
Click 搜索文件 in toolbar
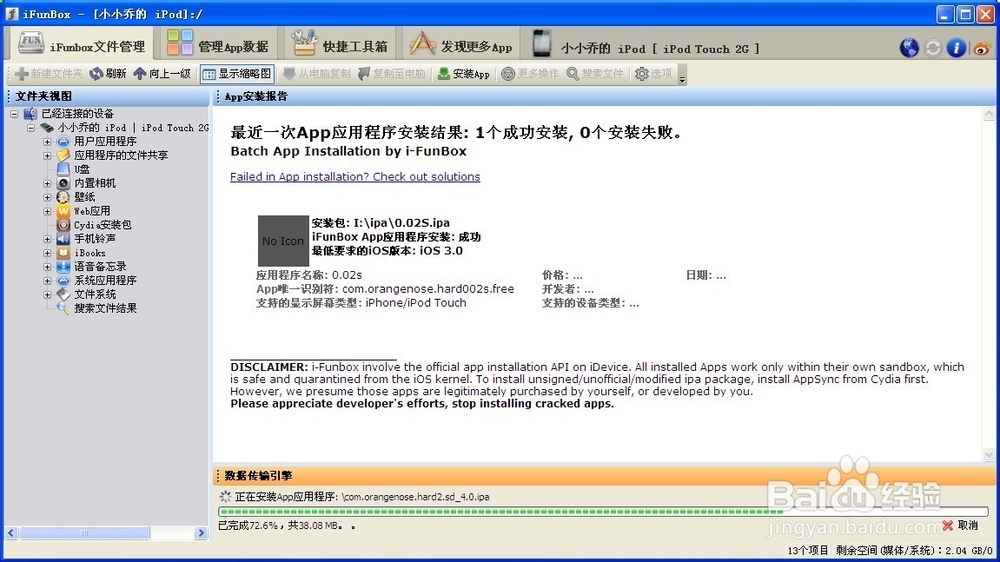click(x=595, y=73)
